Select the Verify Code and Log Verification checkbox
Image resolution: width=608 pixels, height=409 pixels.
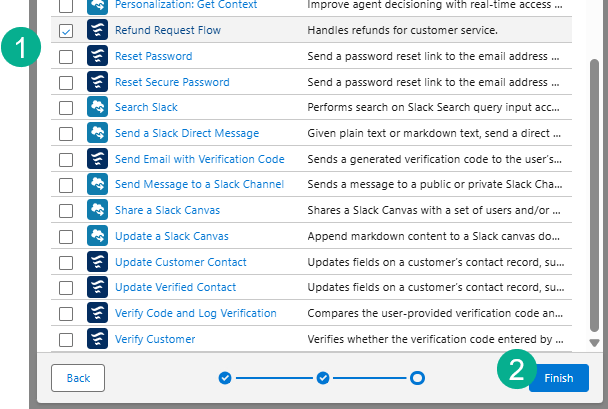point(66,314)
